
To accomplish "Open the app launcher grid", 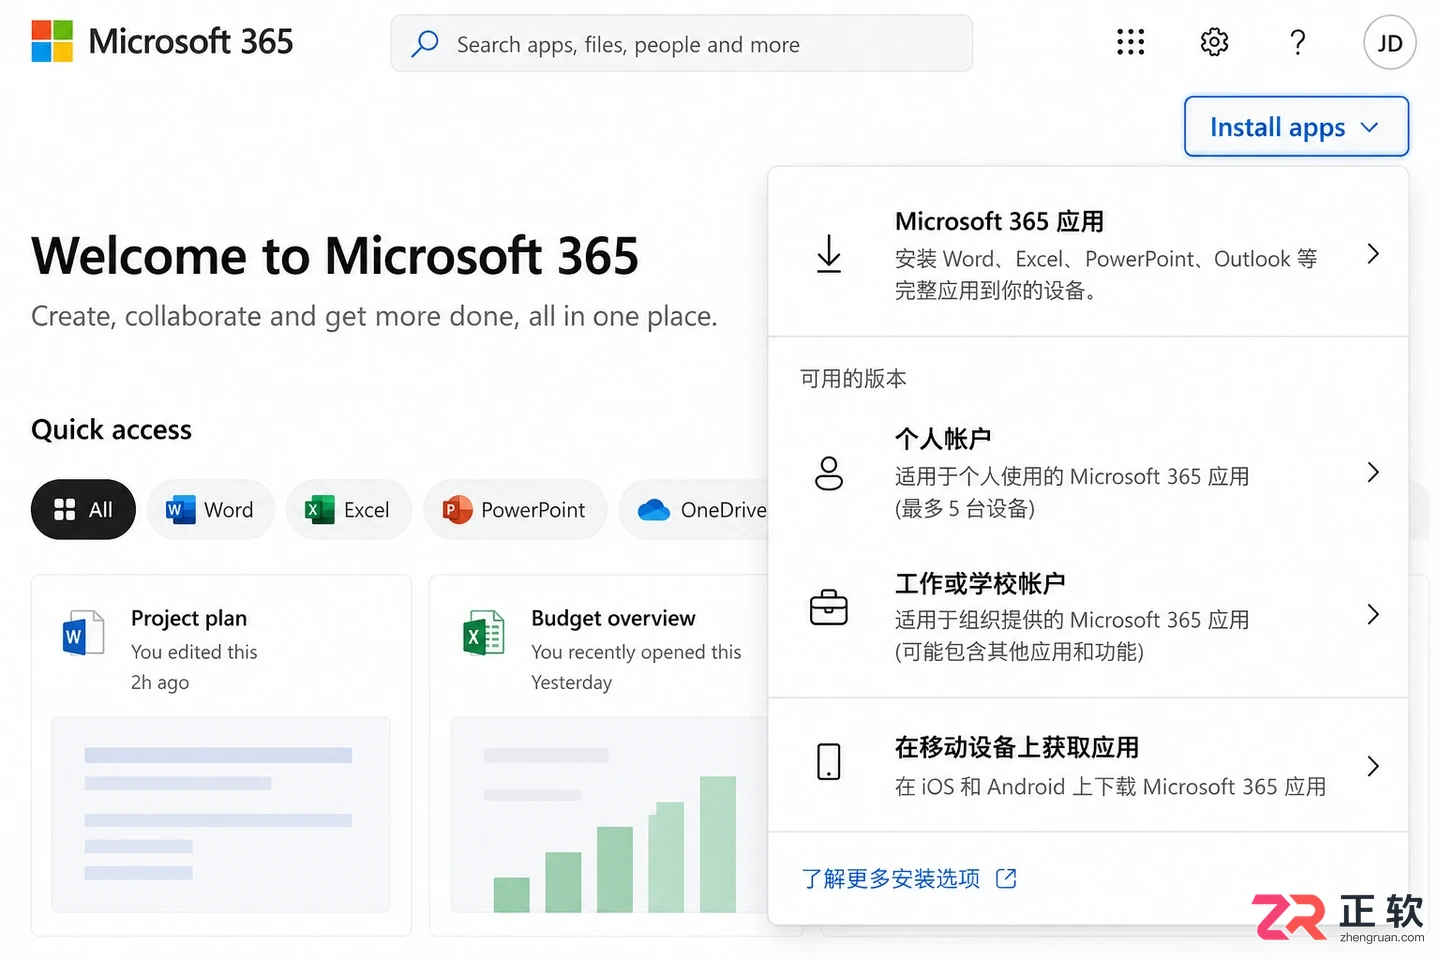I will [1130, 42].
